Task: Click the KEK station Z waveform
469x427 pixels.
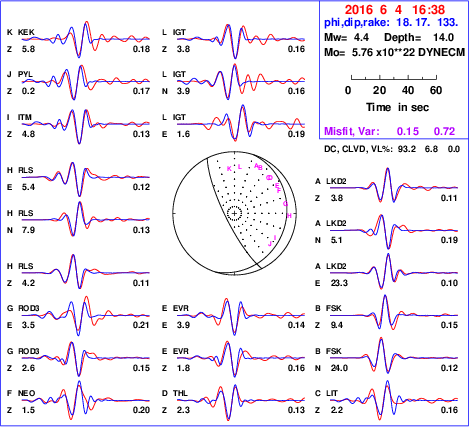Action: tap(86, 39)
